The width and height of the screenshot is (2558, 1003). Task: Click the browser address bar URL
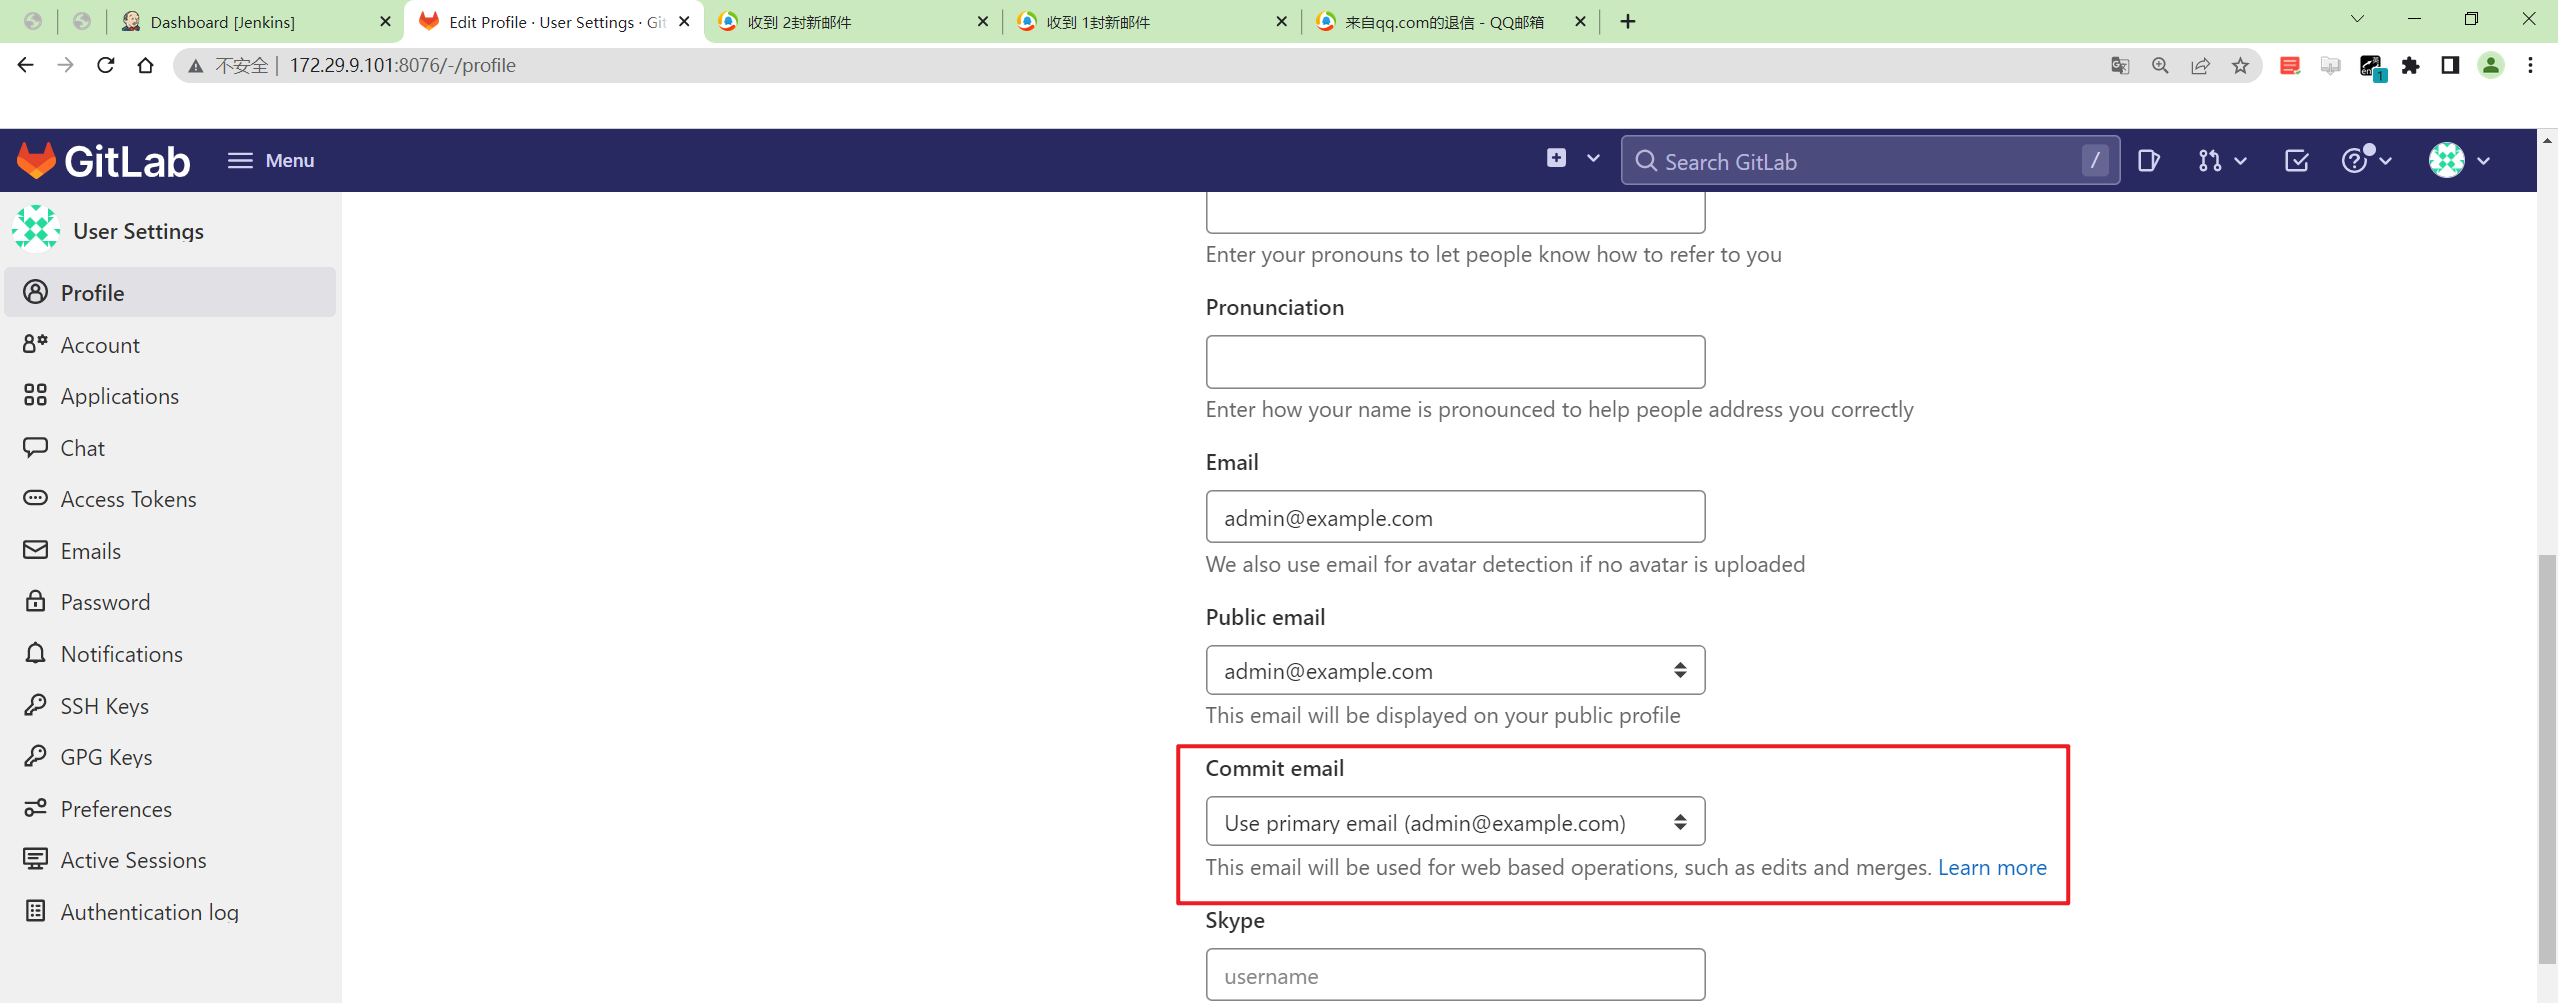tap(403, 65)
